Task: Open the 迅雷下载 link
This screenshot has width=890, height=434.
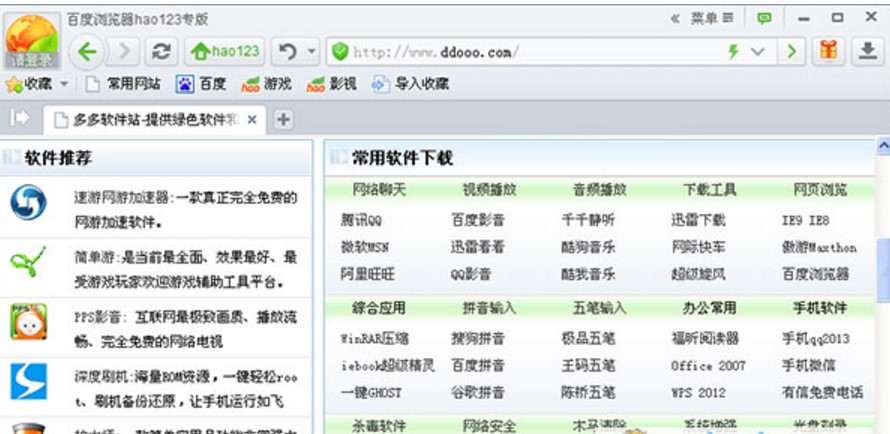Action: pos(698,220)
